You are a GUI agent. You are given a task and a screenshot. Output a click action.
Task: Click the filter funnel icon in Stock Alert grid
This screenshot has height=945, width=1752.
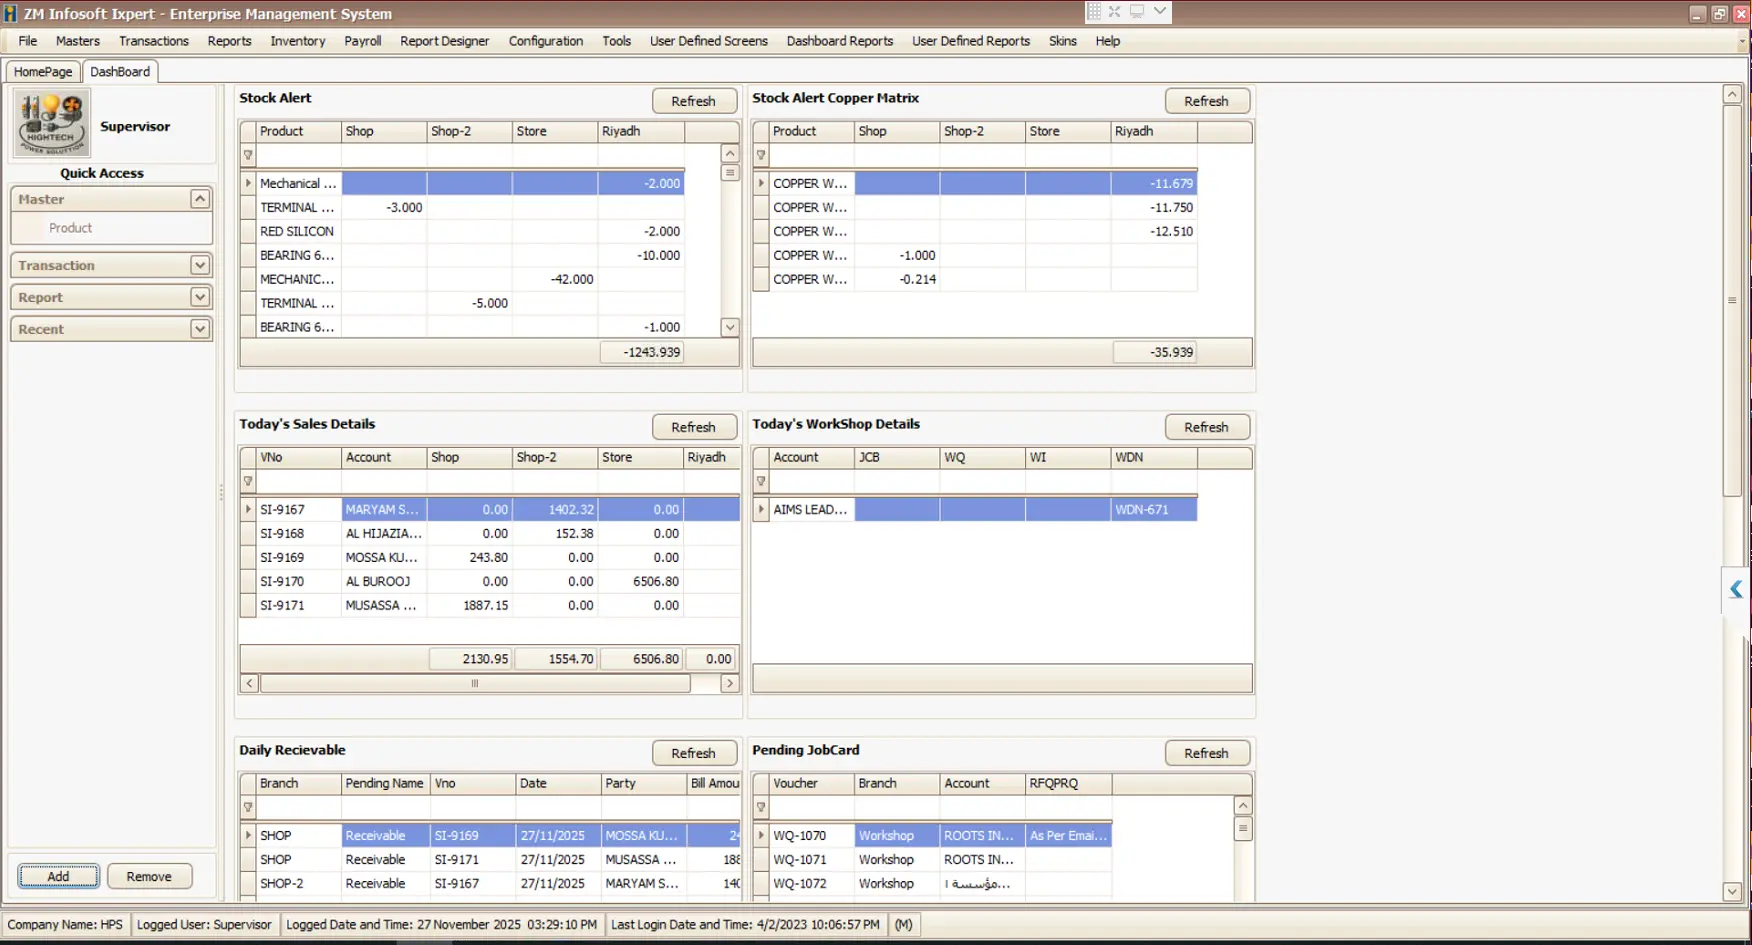[247, 155]
